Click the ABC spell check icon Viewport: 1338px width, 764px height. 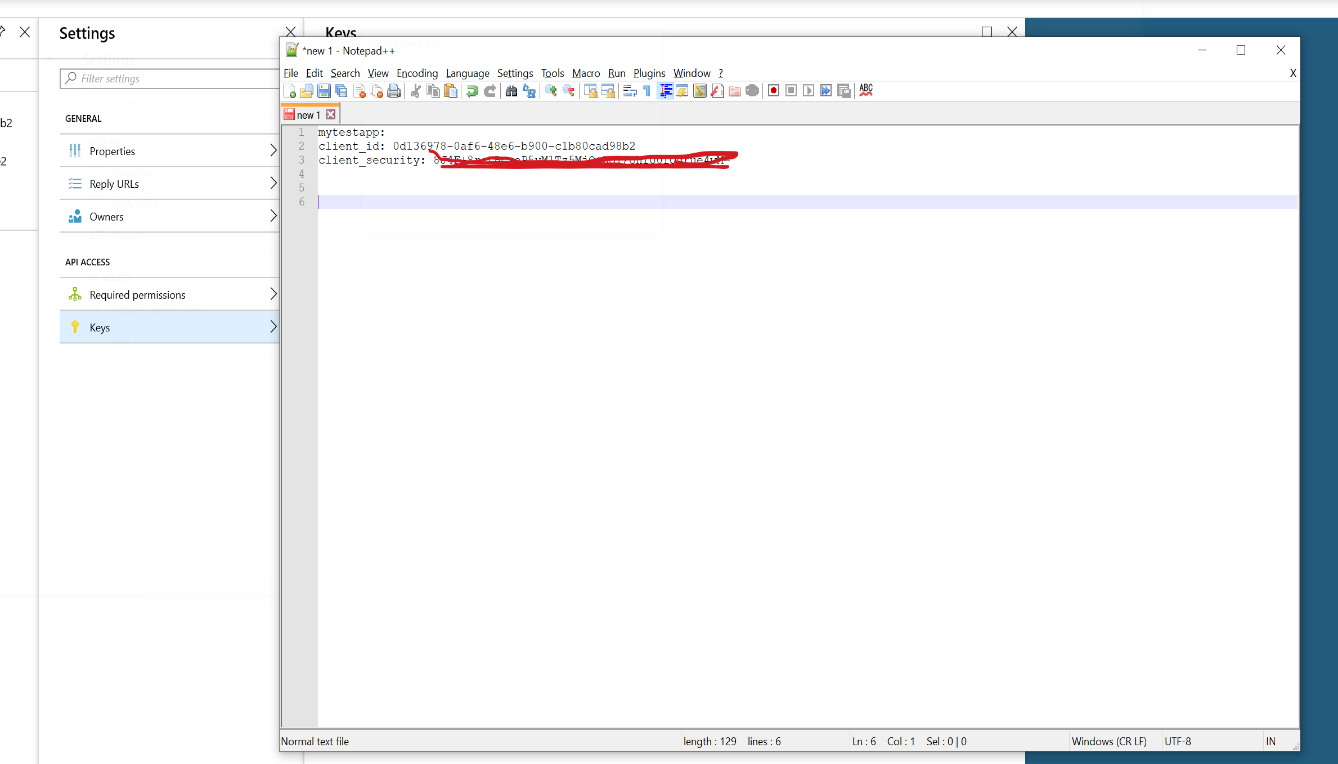tap(866, 90)
